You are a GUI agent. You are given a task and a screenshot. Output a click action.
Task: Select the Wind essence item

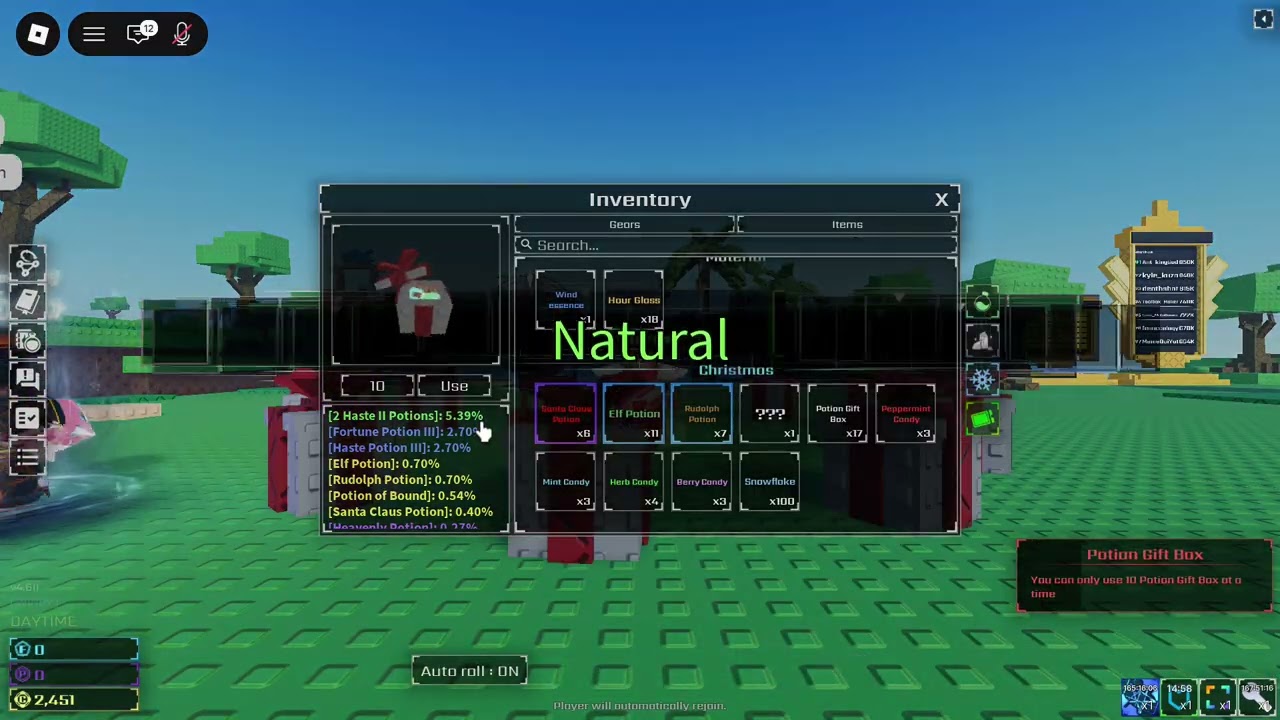566,300
